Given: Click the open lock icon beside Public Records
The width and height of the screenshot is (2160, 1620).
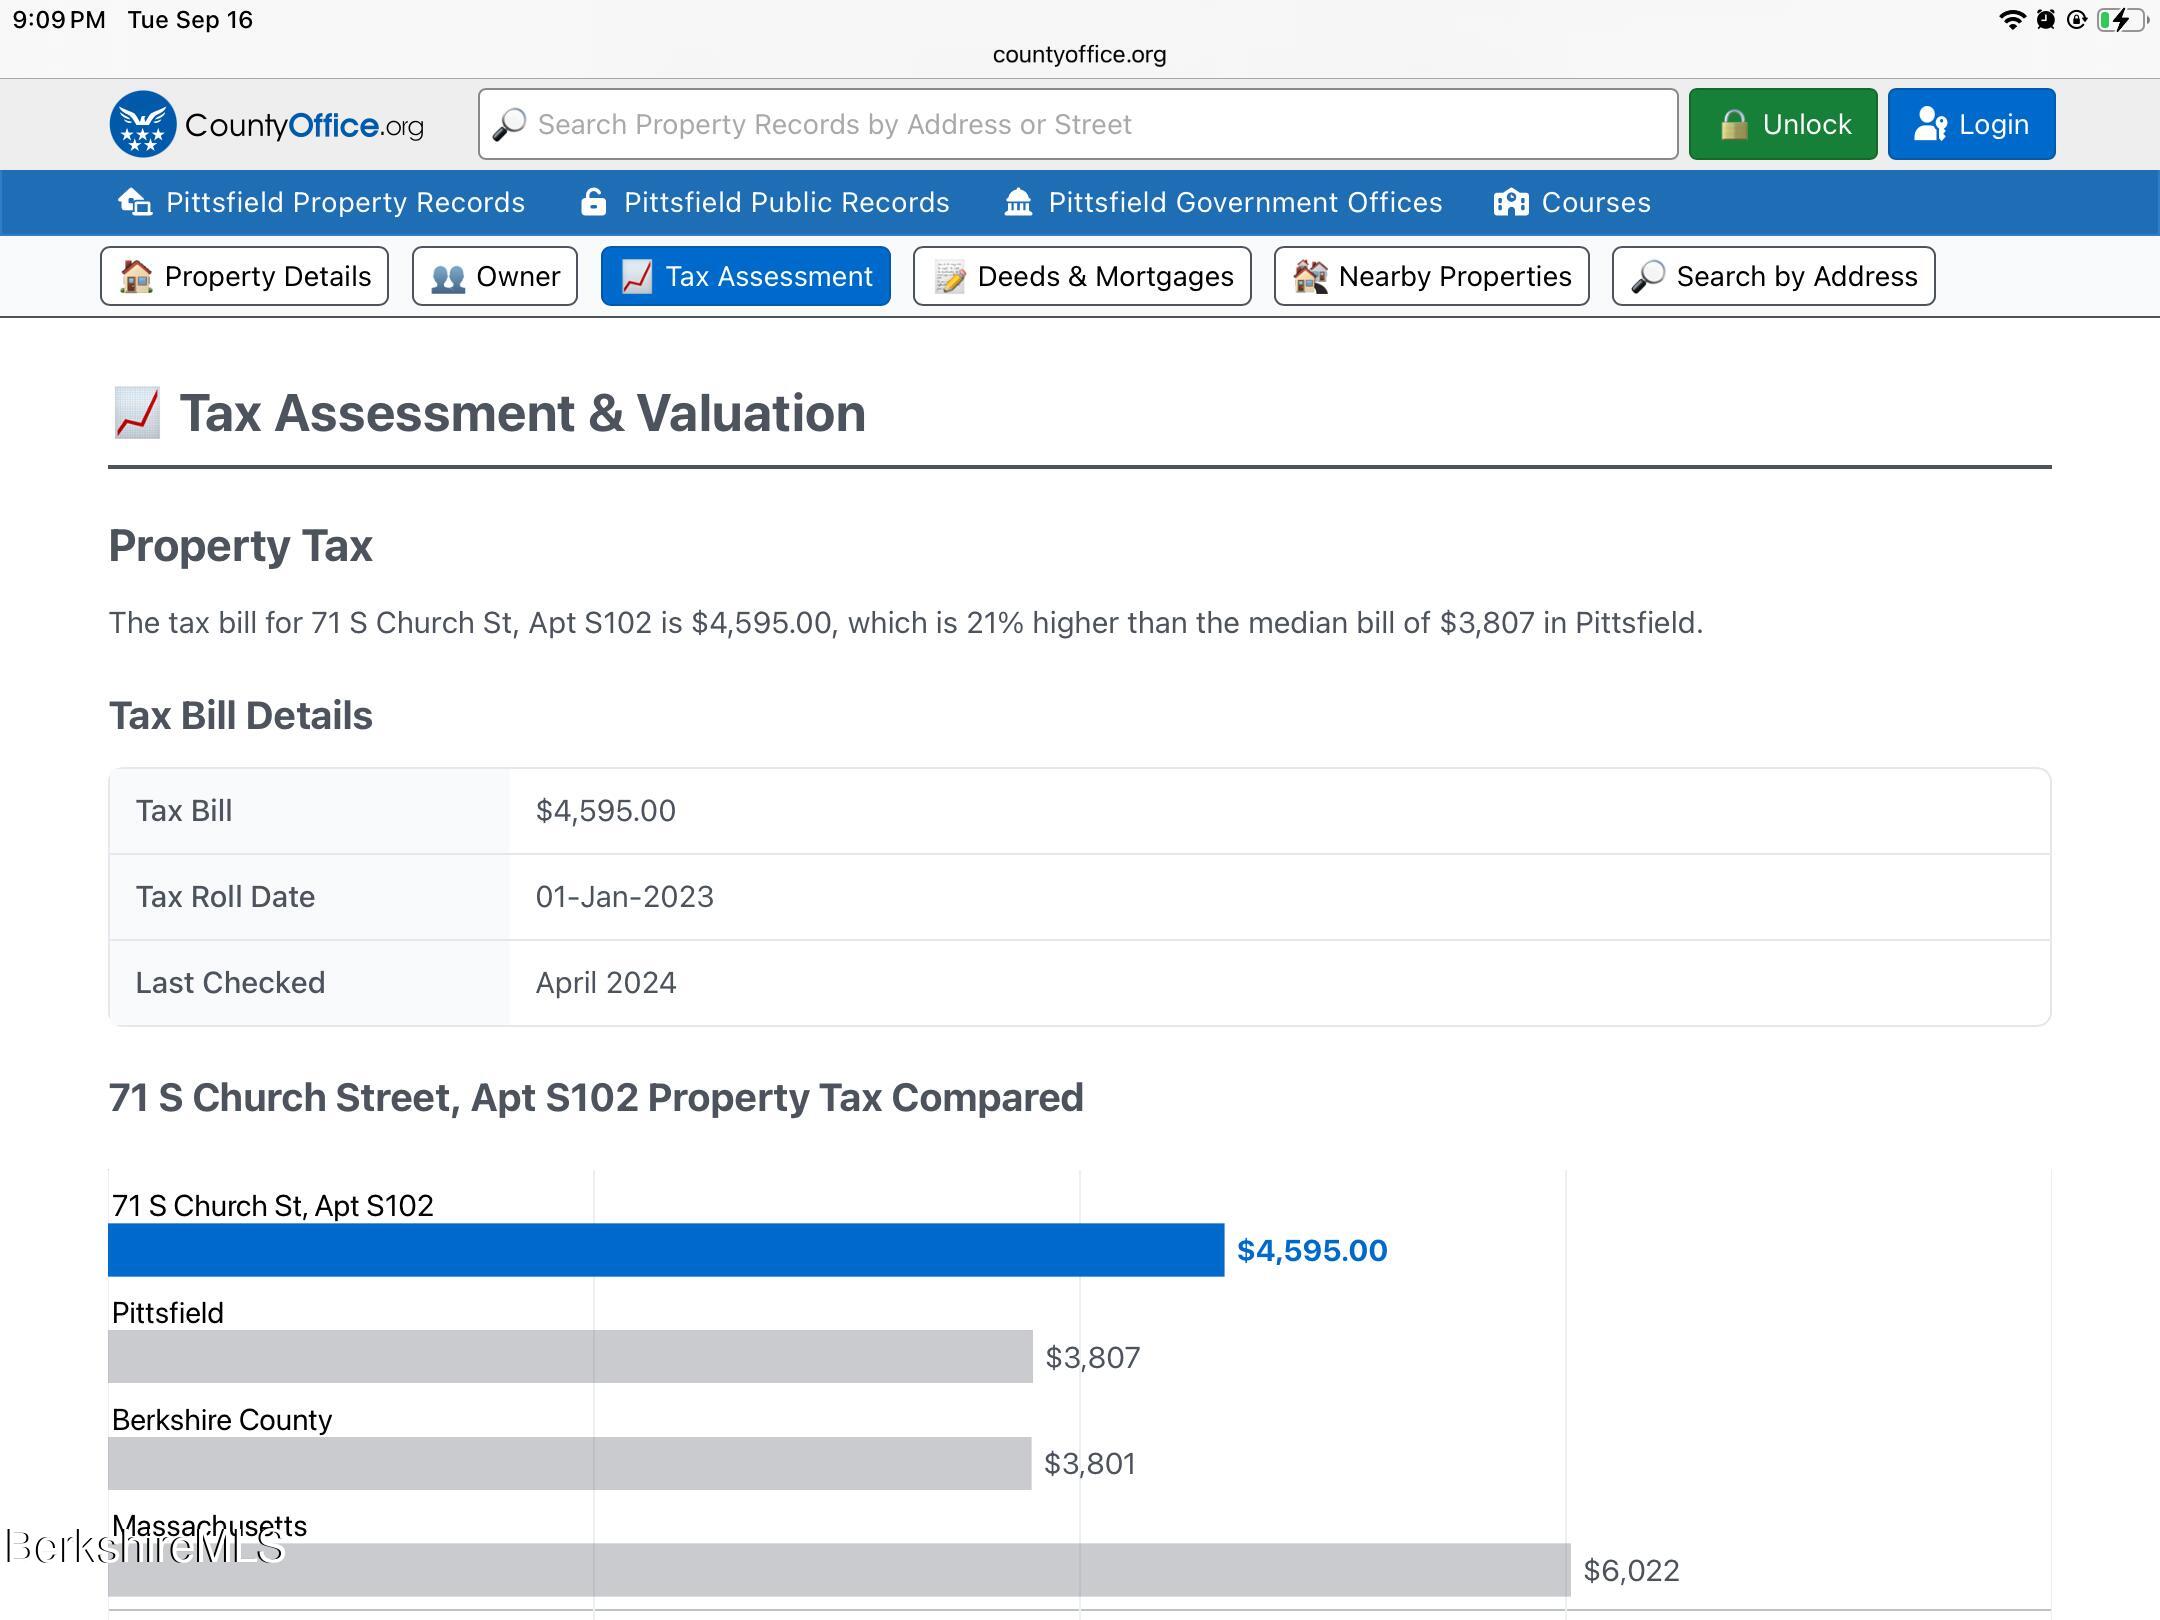Looking at the screenshot, I should tap(593, 202).
